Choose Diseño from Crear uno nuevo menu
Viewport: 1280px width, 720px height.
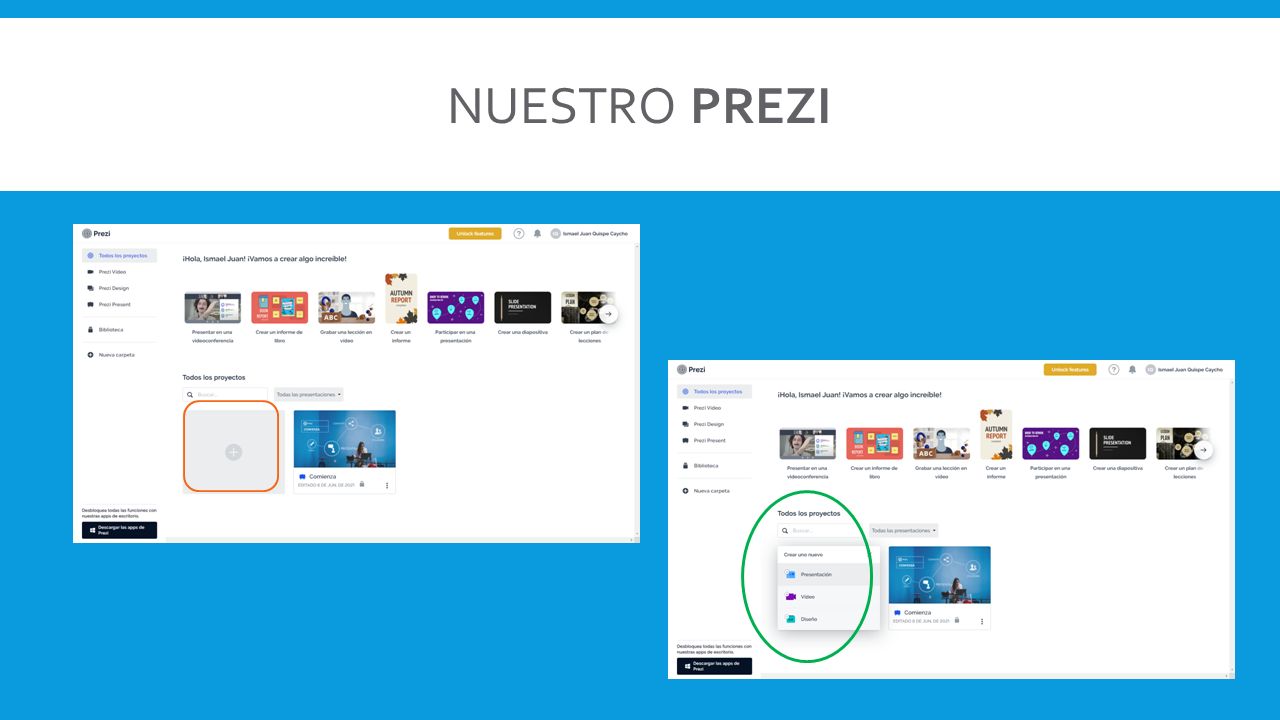[x=828, y=619]
